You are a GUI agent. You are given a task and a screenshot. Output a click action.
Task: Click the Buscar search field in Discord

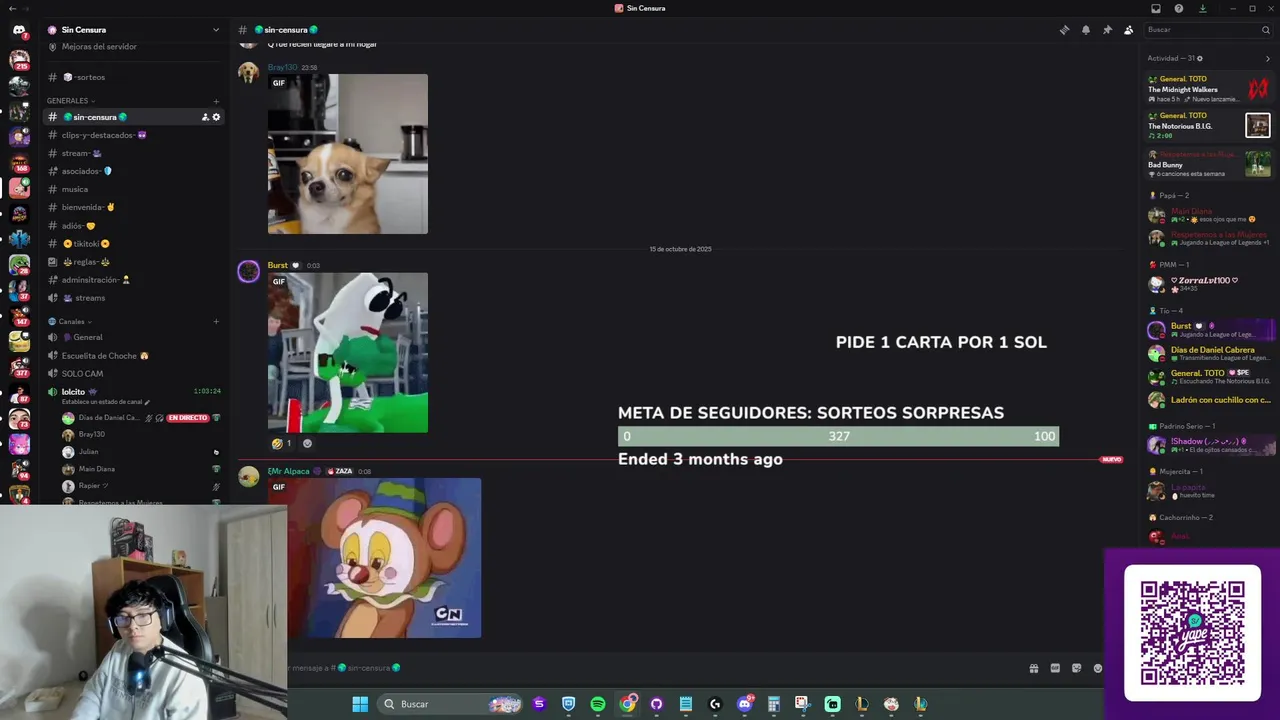click(1207, 30)
